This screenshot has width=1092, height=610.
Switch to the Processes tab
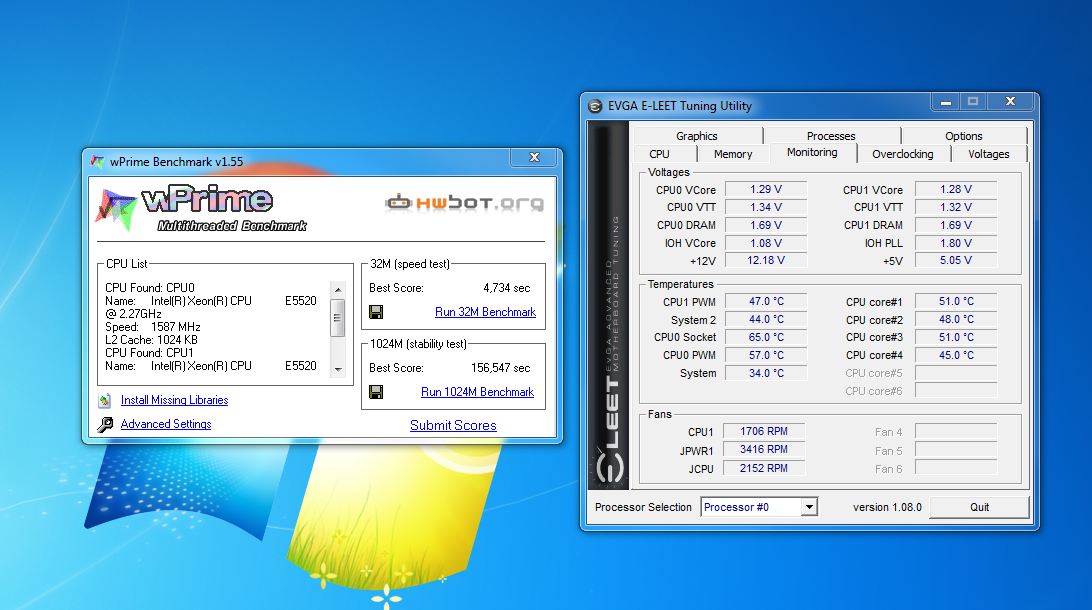pyautogui.click(x=831, y=136)
